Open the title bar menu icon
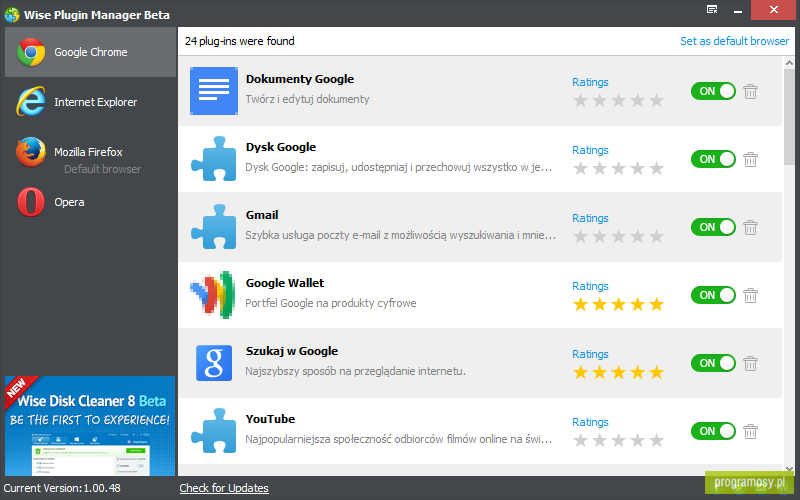 click(712, 10)
